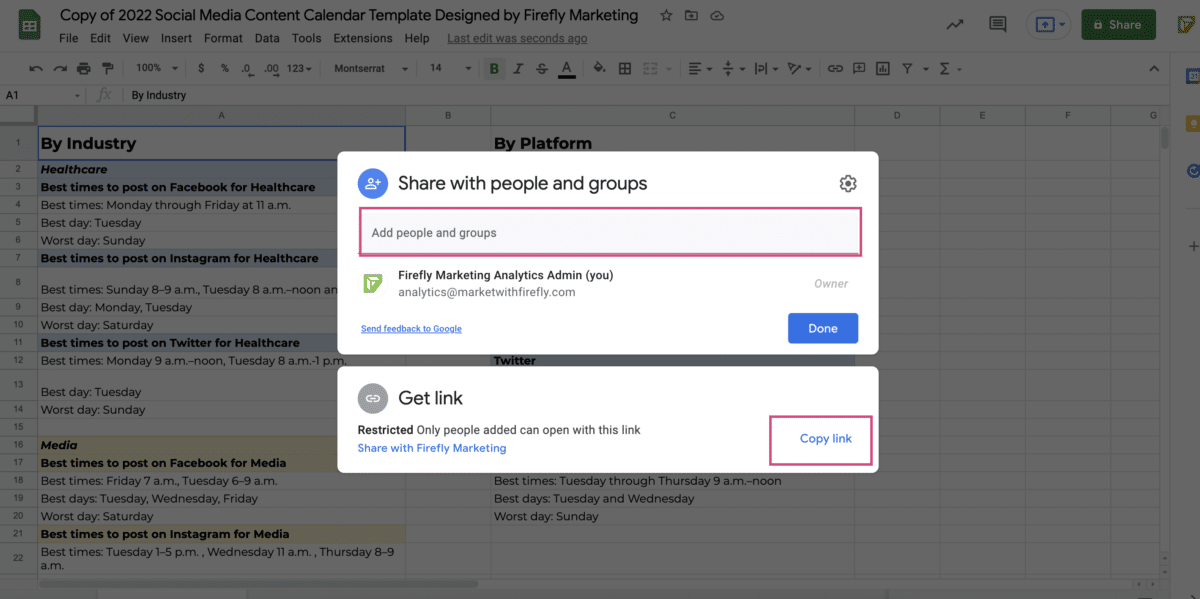Open the File menu
Image resolution: width=1200 pixels, height=599 pixels.
pos(68,38)
